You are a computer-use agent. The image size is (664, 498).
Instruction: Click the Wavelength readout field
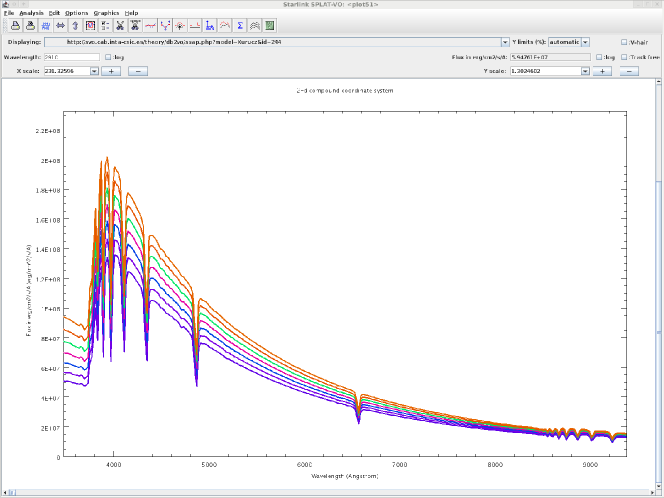[70, 57]
